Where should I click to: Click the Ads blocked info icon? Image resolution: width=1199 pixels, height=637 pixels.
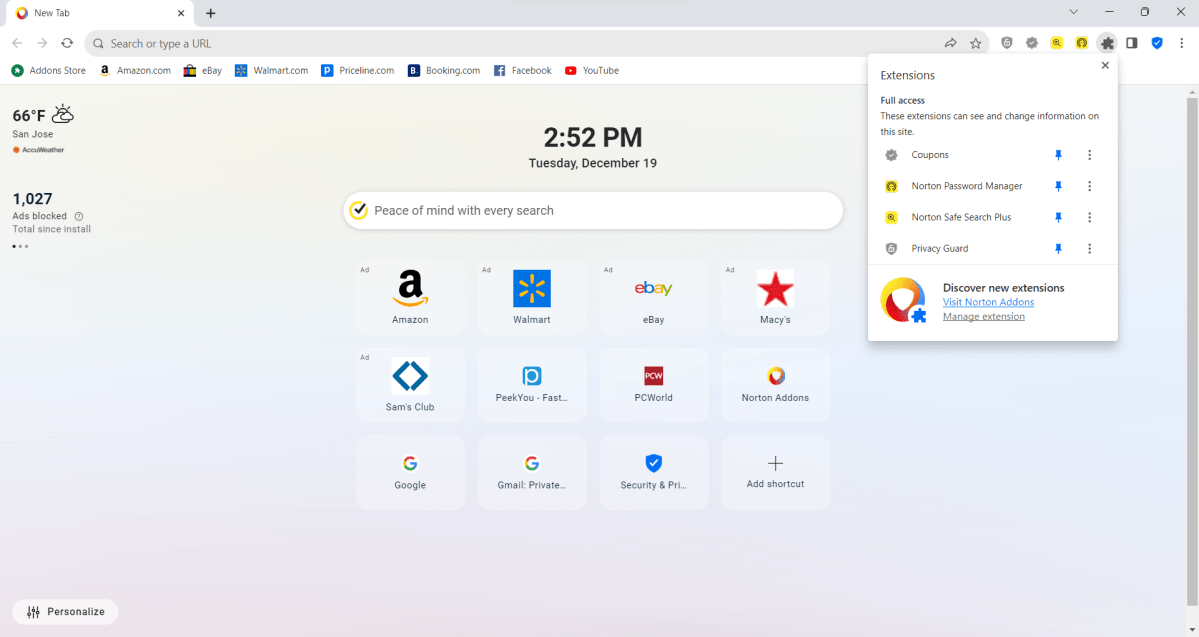(x=79, y=216)
